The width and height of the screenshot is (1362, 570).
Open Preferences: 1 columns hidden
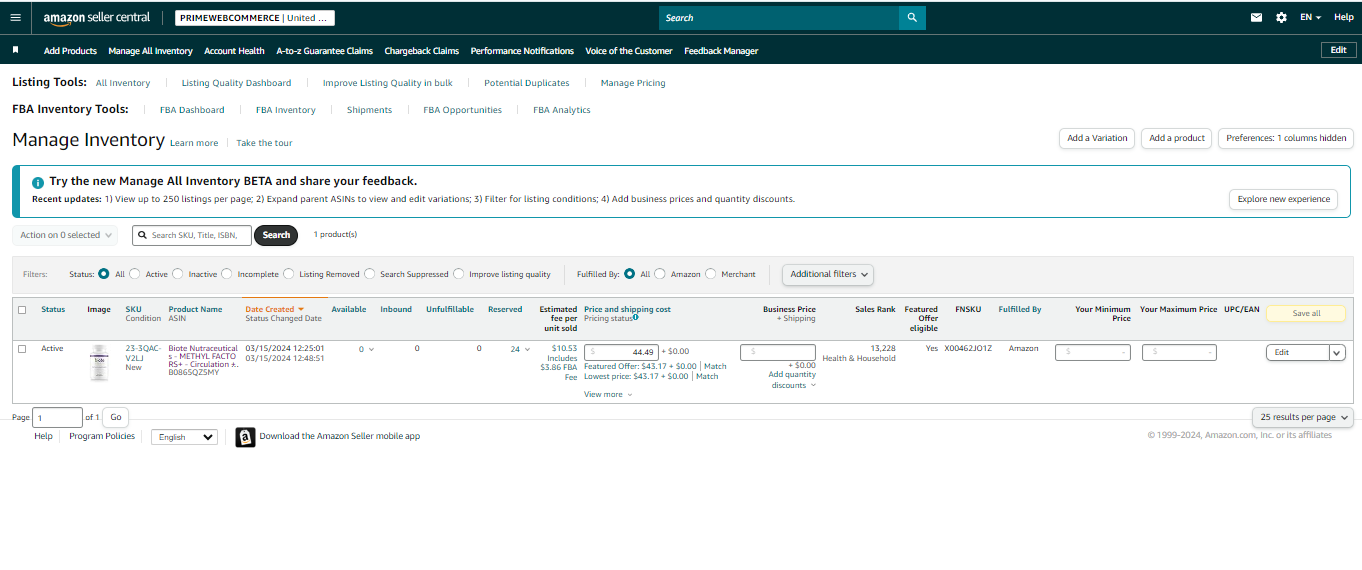1286,138
